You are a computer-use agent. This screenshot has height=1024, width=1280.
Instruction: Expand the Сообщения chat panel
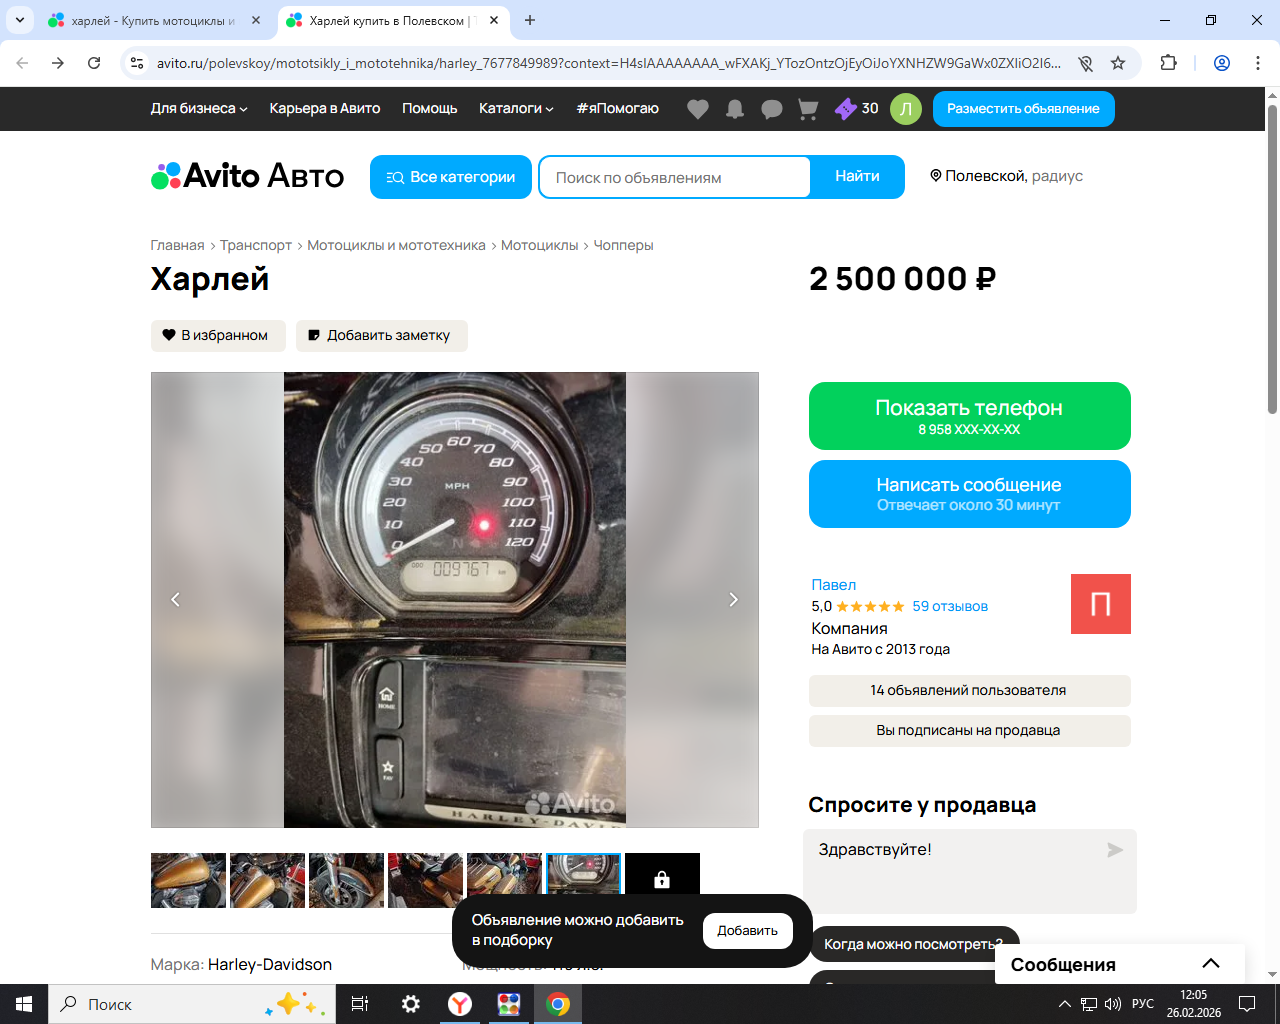click(x=1120, y=964)
